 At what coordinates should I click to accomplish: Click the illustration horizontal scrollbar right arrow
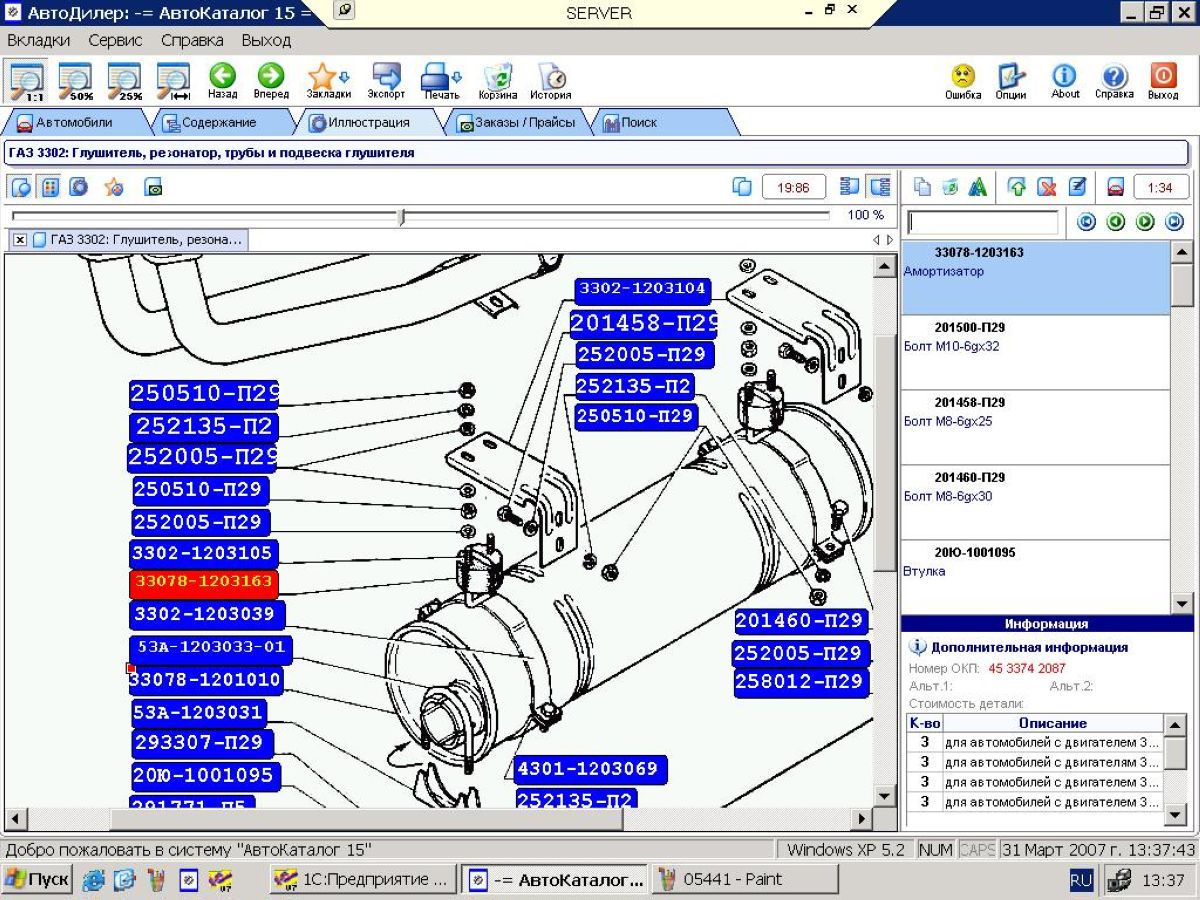tap(862, 818)
